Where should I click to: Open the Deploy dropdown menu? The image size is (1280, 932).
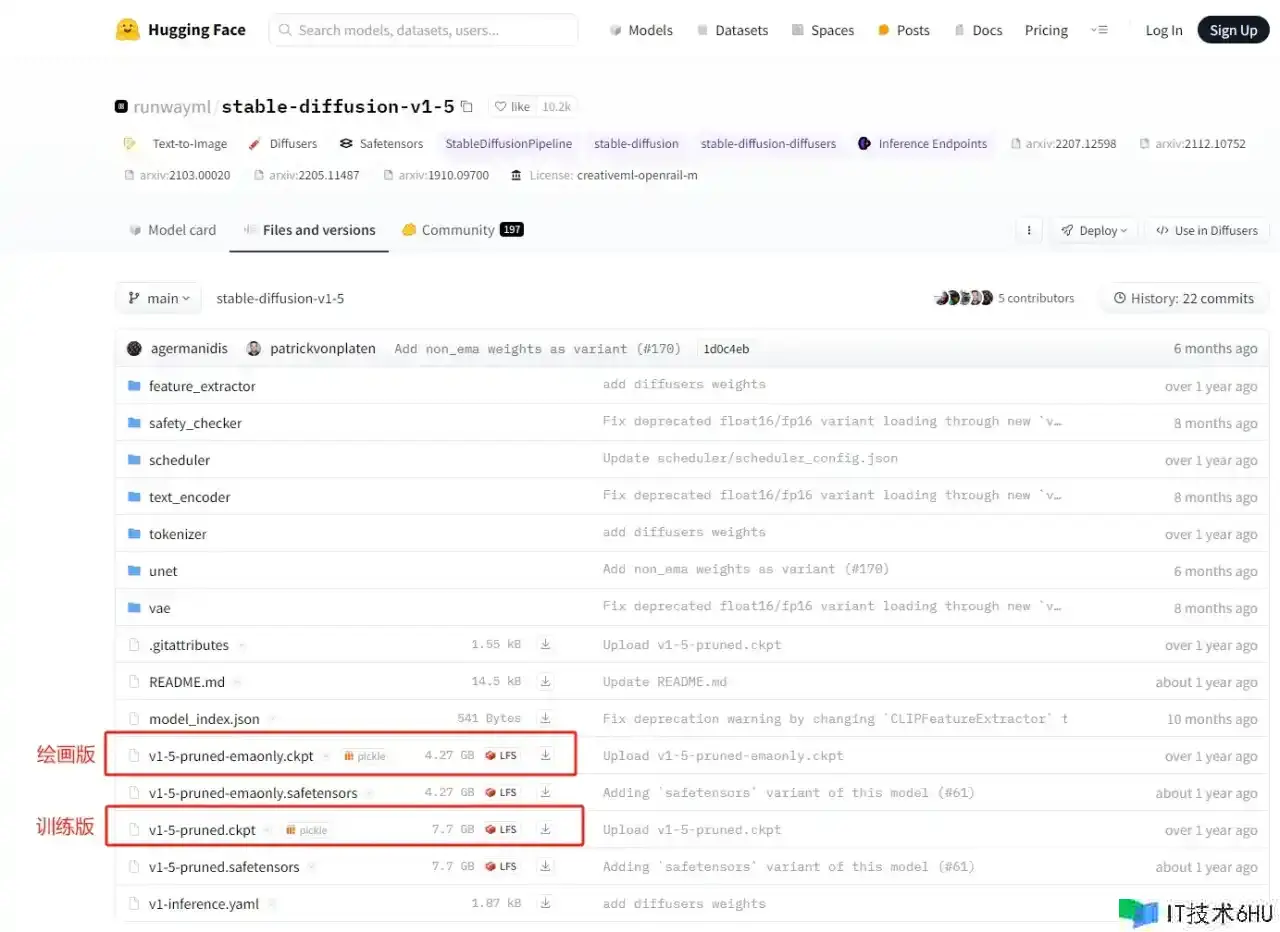[x=1094, y=230]
